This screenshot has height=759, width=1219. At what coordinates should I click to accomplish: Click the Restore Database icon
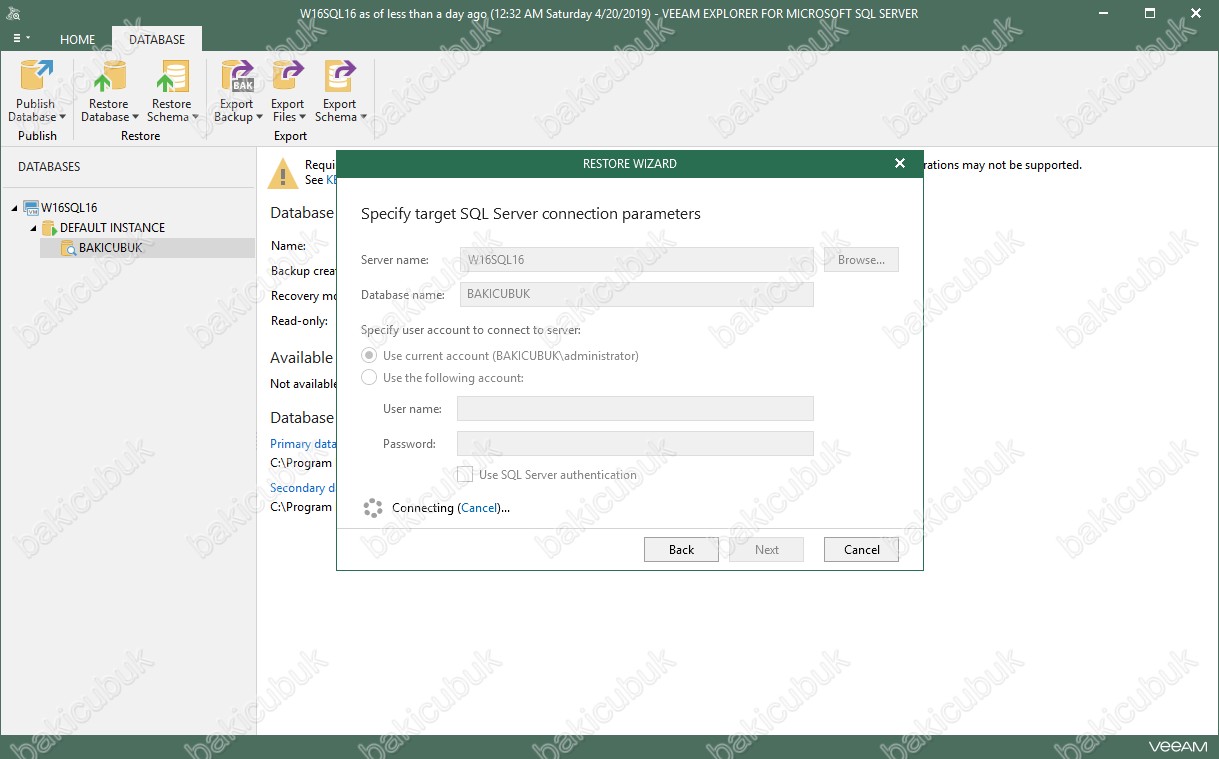(108, 77)
